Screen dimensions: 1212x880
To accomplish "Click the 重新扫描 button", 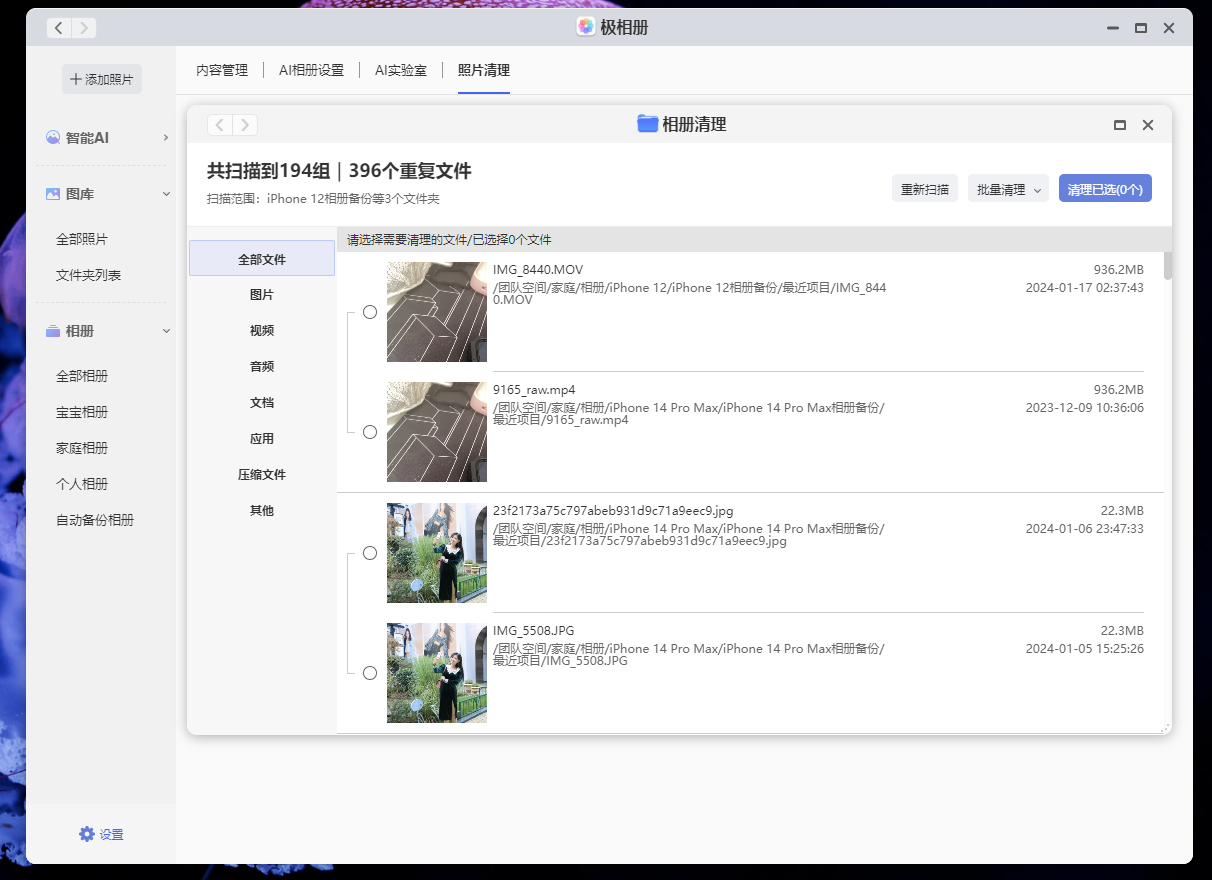I will [924, 188].
